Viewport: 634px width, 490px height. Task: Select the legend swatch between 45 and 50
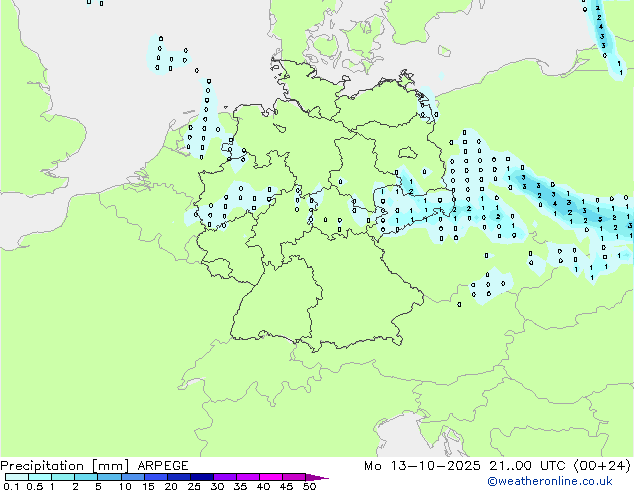(294, 477)
